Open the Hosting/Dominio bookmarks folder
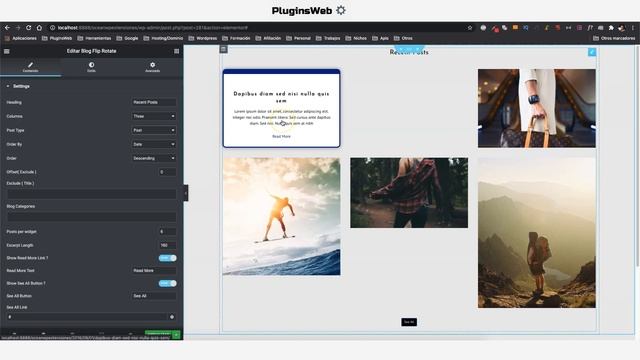This screenshot has height=360, width=640. [x=163, y=38]
